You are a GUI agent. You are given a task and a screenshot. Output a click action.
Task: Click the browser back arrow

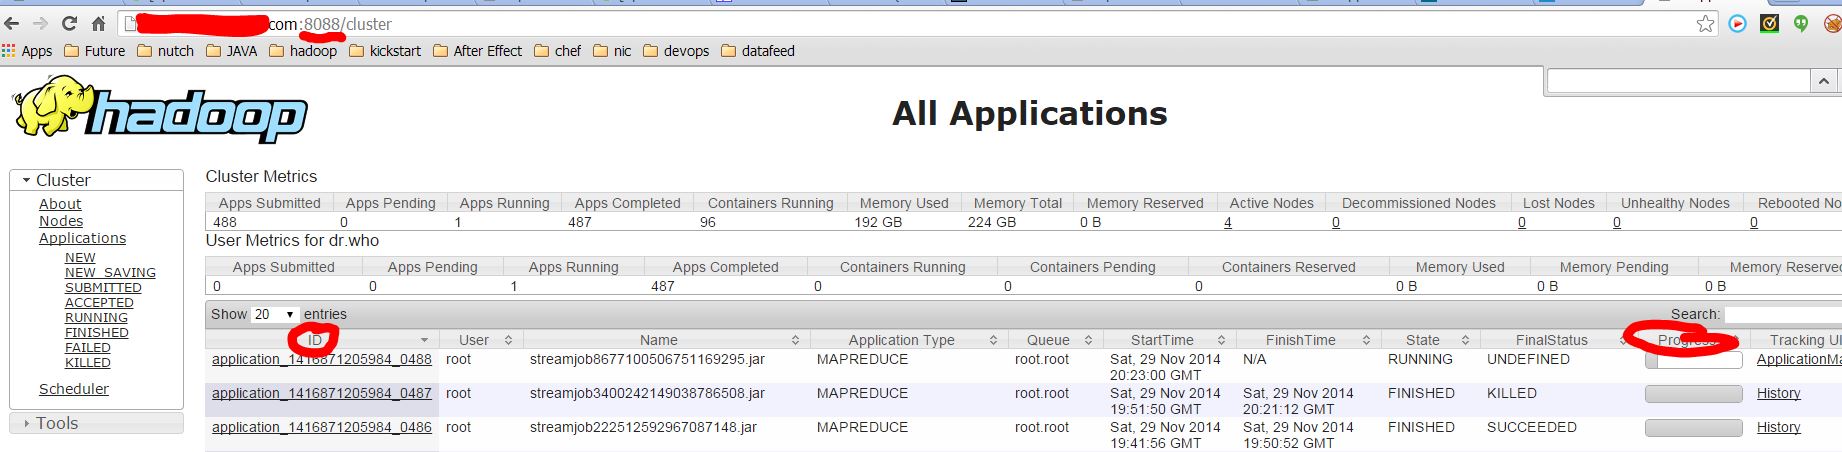[x=12, y=23]
